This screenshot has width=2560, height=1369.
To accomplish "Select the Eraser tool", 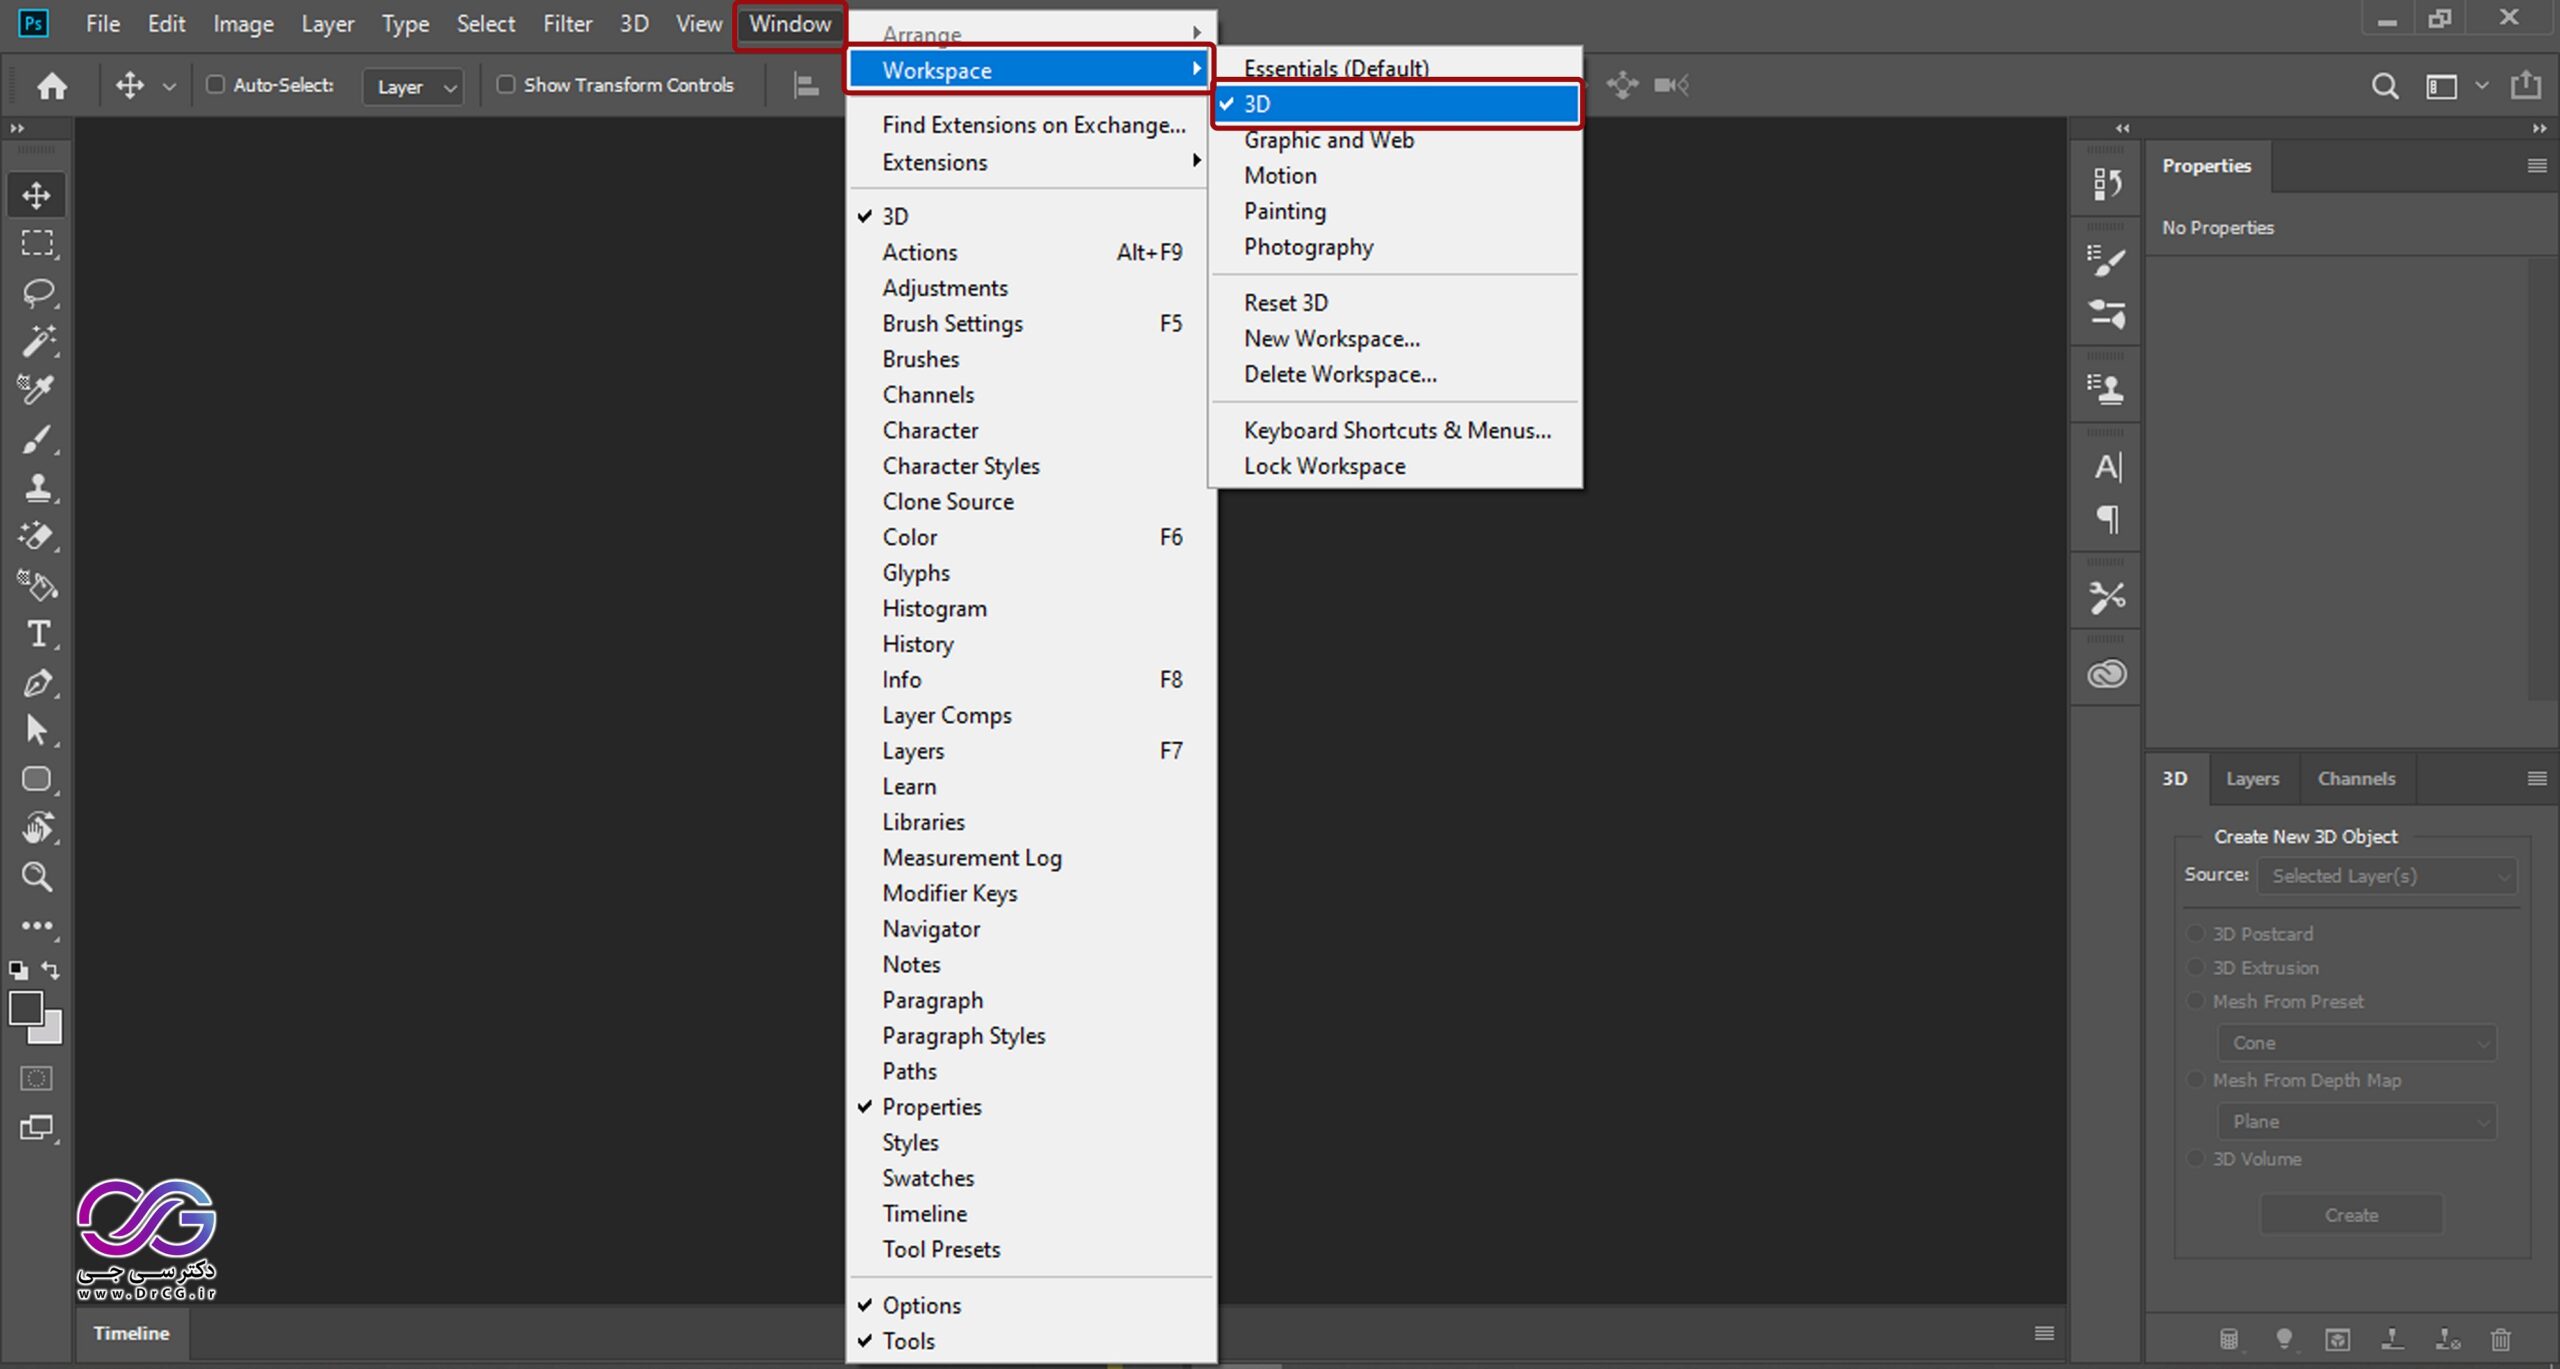I will tap(37, 536).
